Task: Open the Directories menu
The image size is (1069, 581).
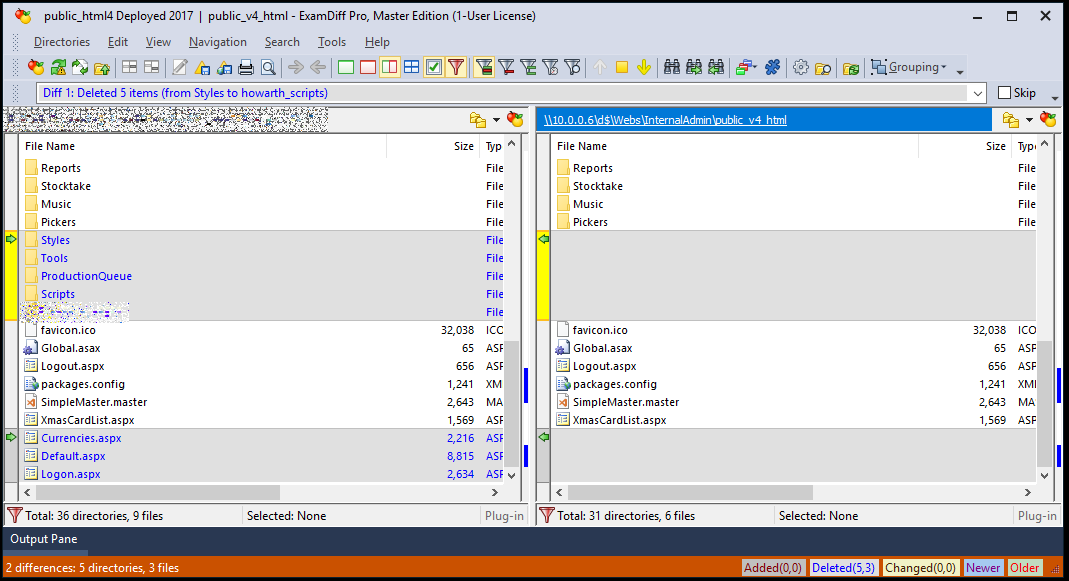Action: point(61,42)
